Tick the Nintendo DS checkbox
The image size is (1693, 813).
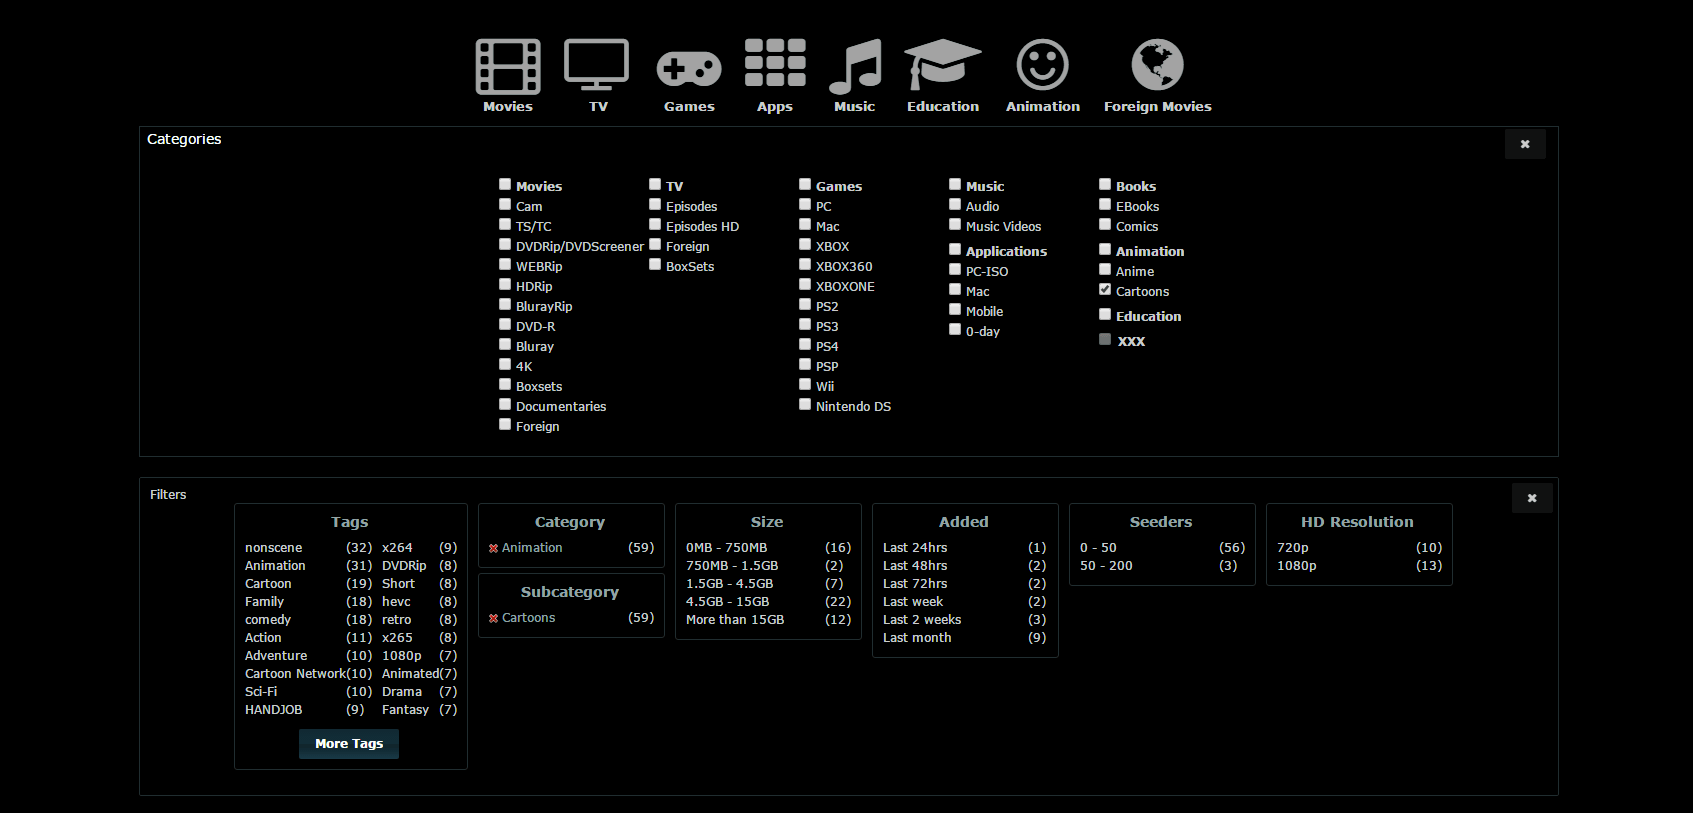pos(805,404)
